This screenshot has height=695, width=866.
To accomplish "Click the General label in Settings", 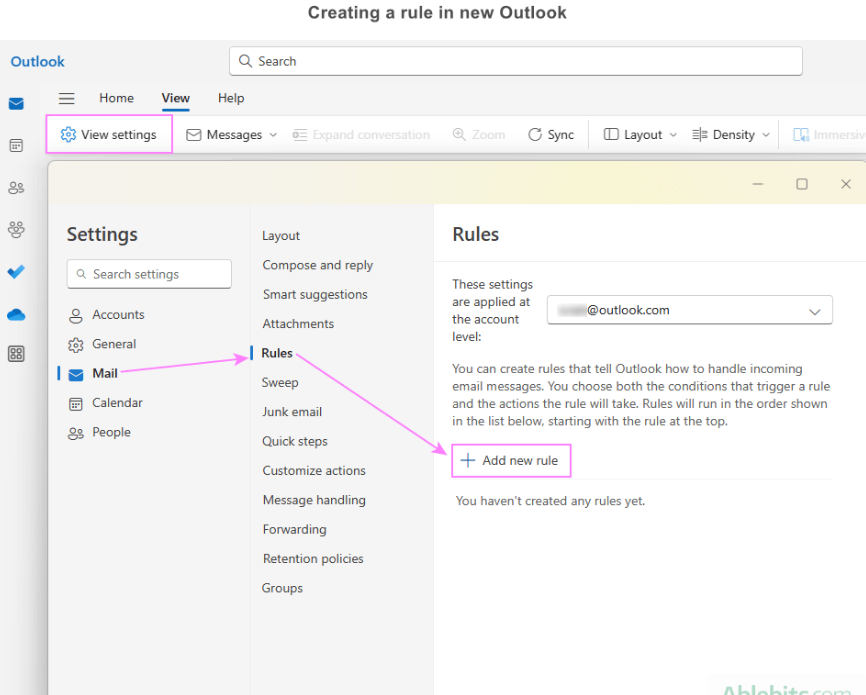I will (114, 344).
